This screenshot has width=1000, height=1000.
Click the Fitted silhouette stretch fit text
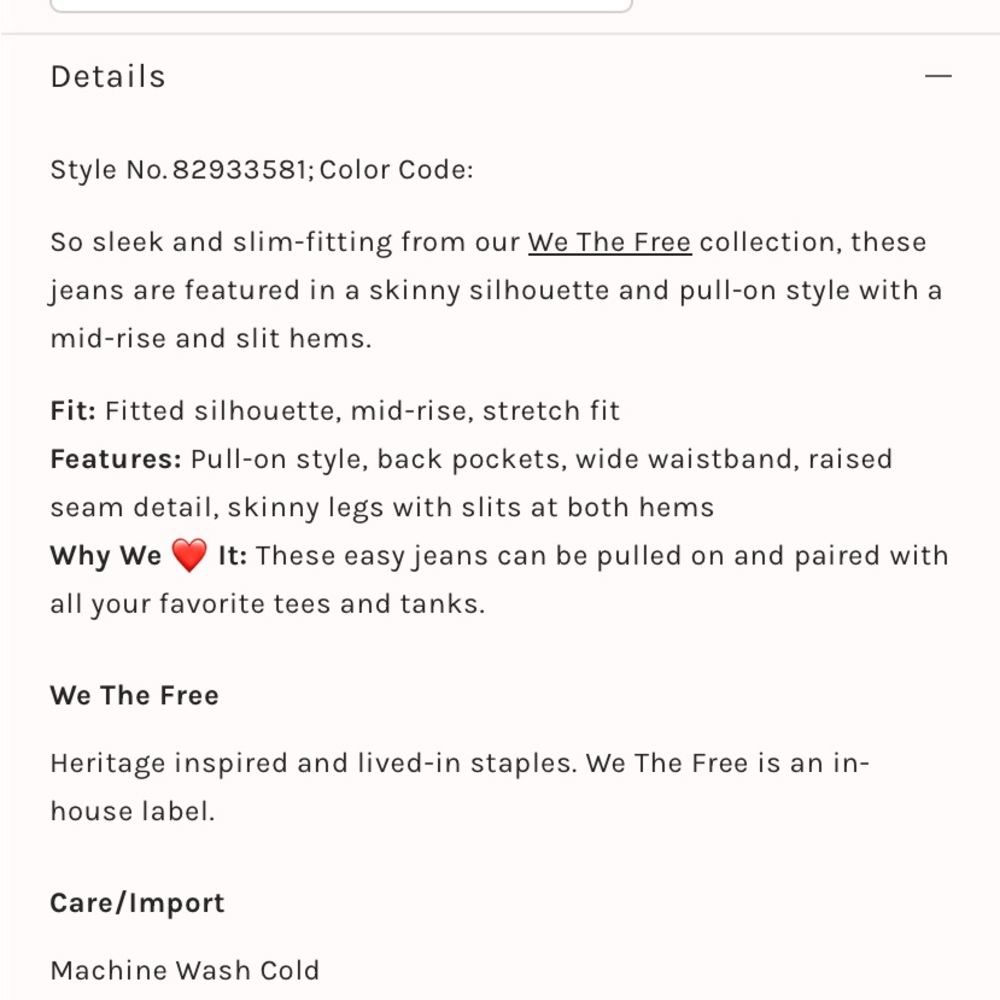click(362, 411)
